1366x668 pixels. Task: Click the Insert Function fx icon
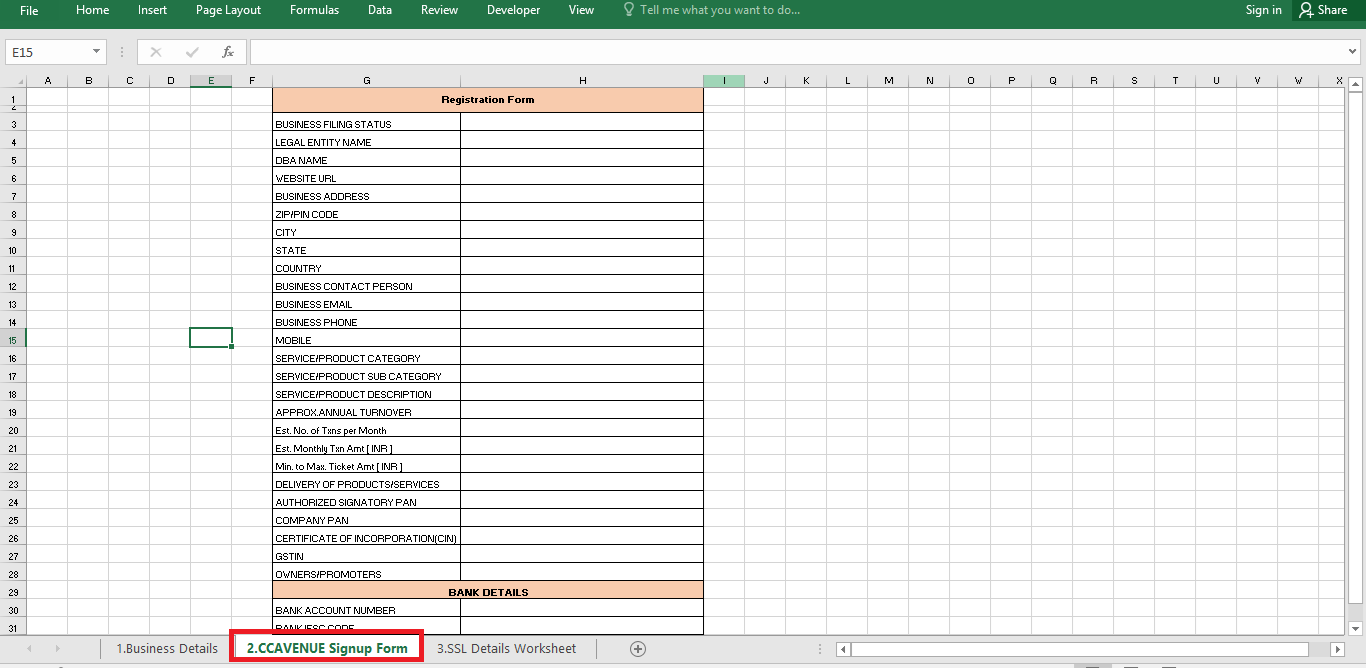pos(228,52)
